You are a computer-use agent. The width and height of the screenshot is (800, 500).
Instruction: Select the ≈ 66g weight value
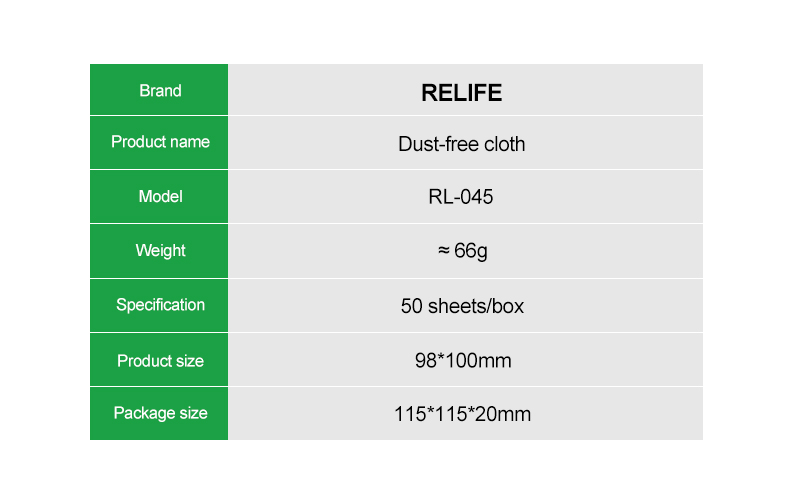(x=463, y=251)
